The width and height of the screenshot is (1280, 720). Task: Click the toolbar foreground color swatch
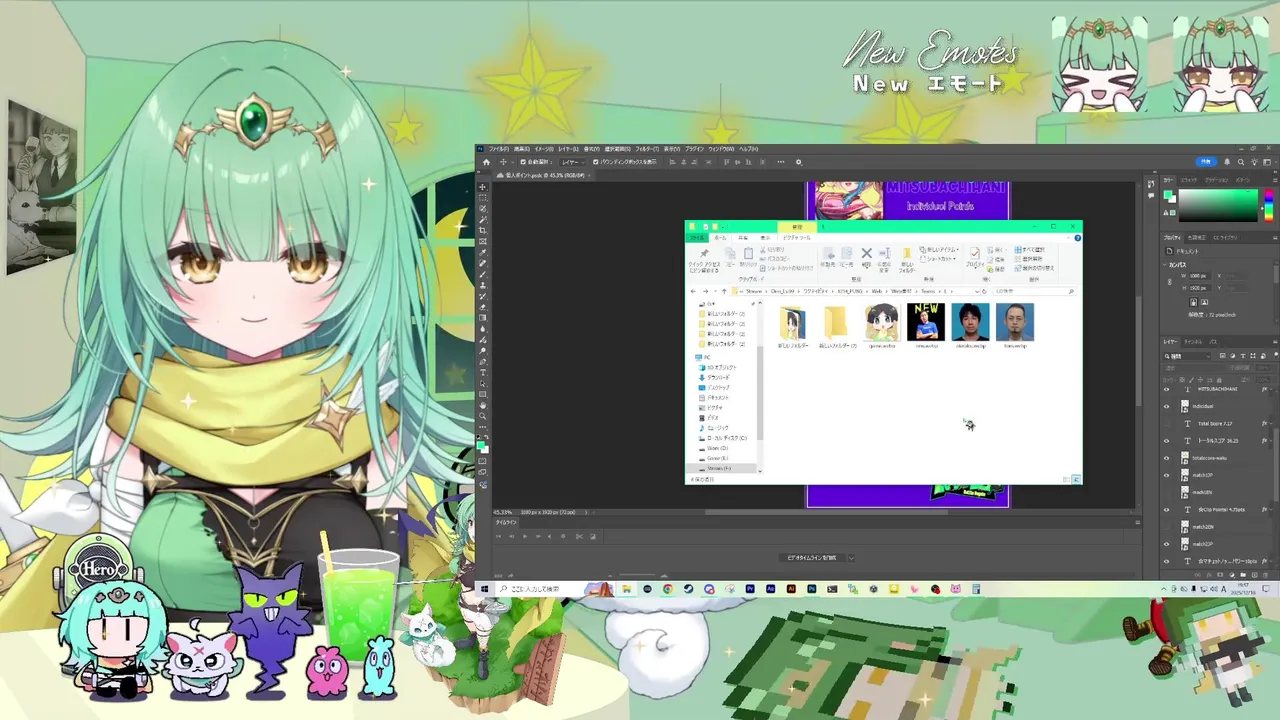click(481, 445)
